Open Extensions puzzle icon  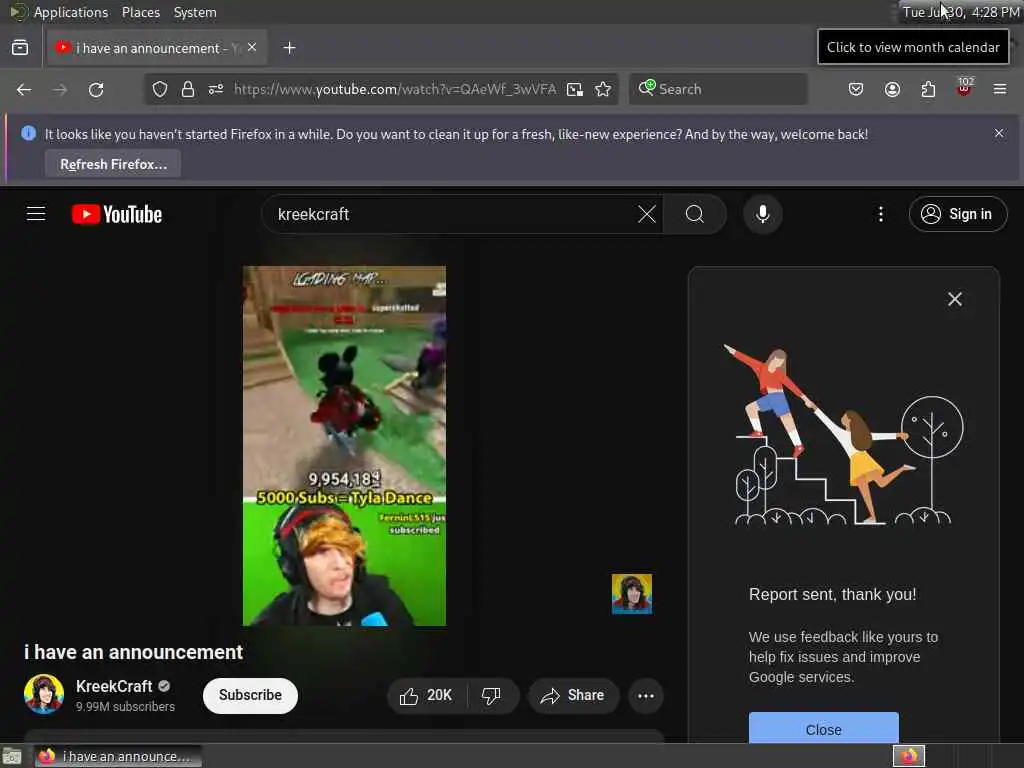(x=928, y=89)
